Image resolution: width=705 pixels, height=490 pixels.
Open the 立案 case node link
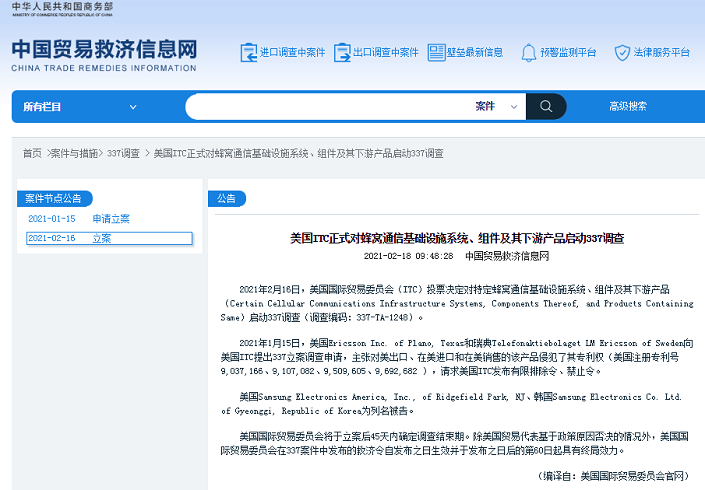[x=102, y=238]
